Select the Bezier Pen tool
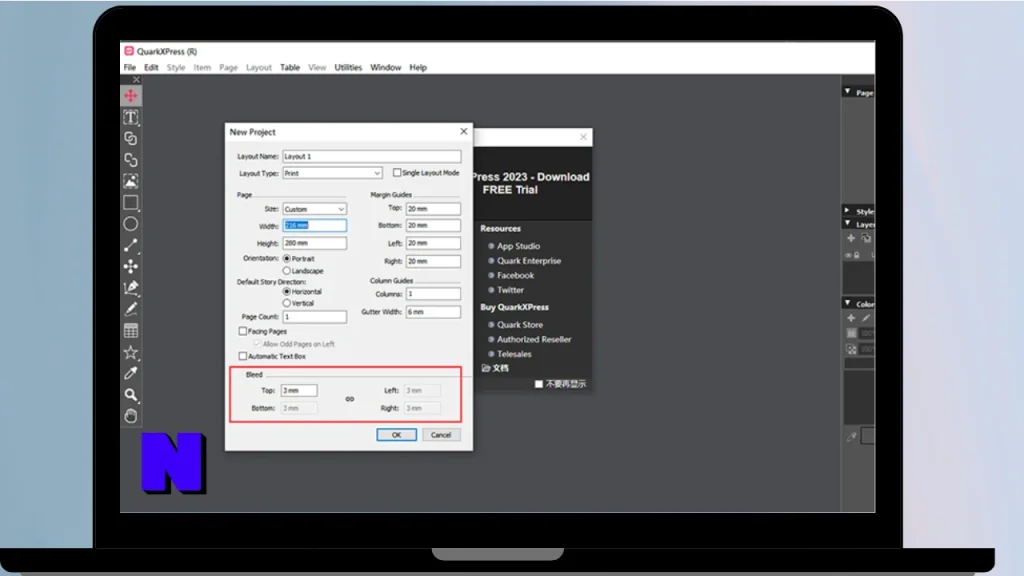The image size is (1024, 576). pyautogui.click(x=131, y=288)
